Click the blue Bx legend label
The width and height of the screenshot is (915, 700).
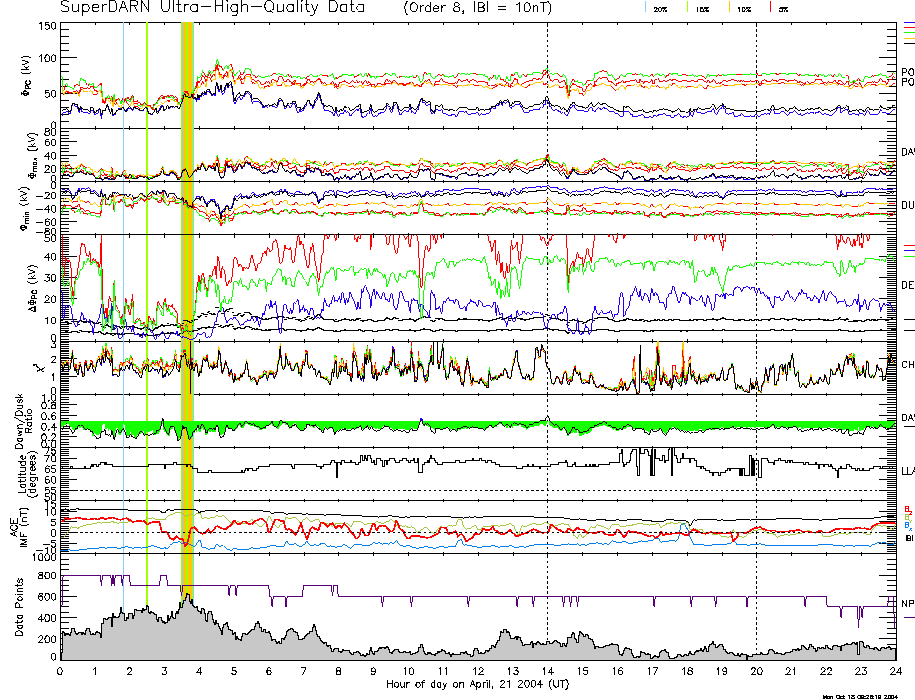pyautogui.click(x=907, y=525)
